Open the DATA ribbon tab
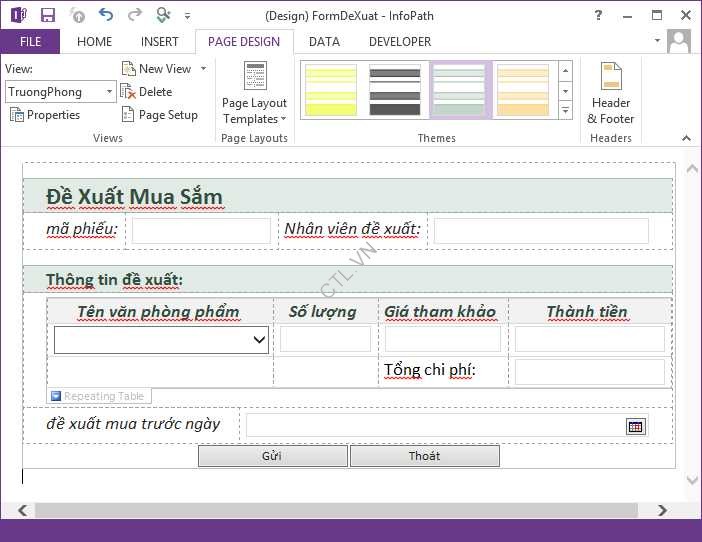Screen dimensions: 702x542 (323, 42)
